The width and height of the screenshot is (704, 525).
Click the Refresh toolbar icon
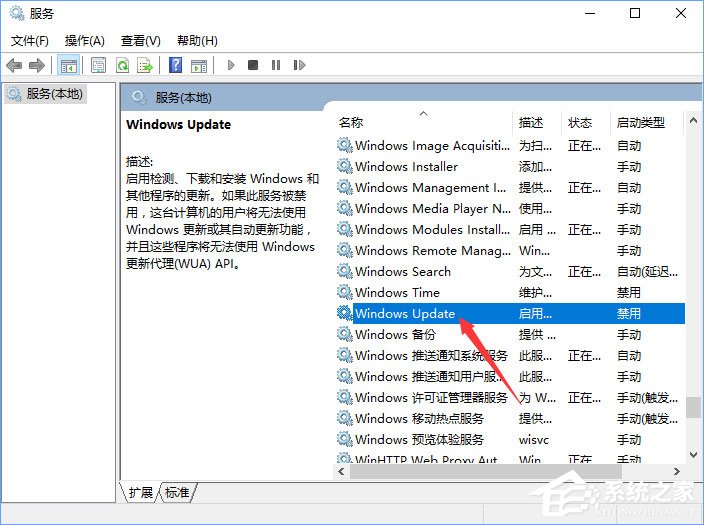coord(122,66)
